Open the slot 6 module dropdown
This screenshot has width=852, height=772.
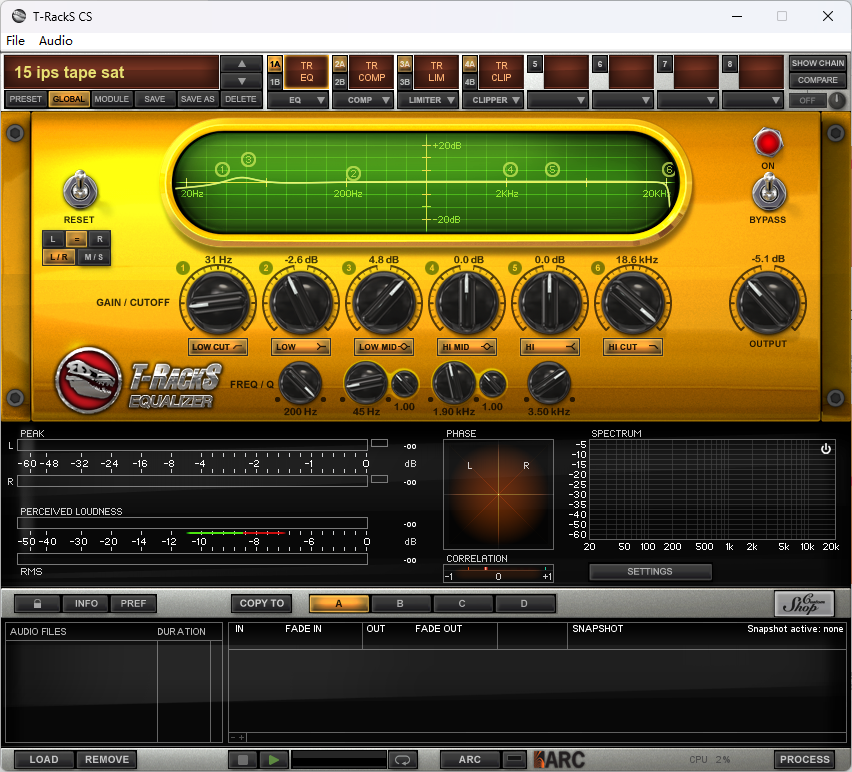[x=623, y=100]
